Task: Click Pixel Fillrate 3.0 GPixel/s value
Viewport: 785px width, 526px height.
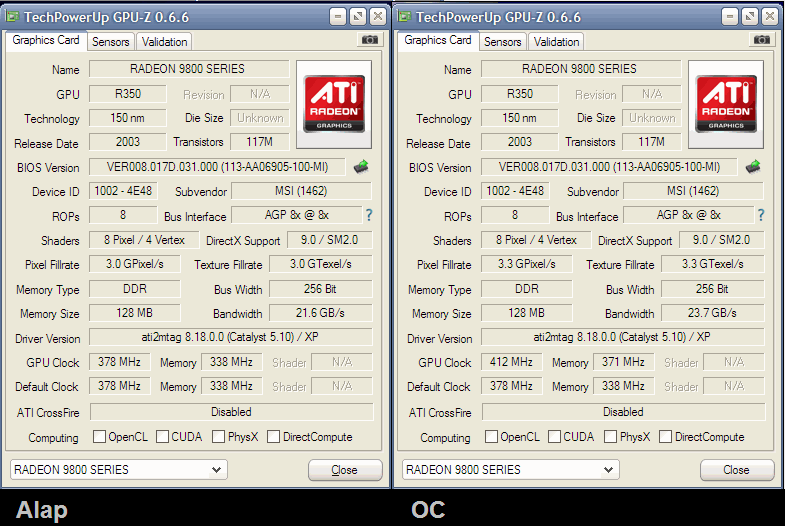Action: [x=135, y=264]
